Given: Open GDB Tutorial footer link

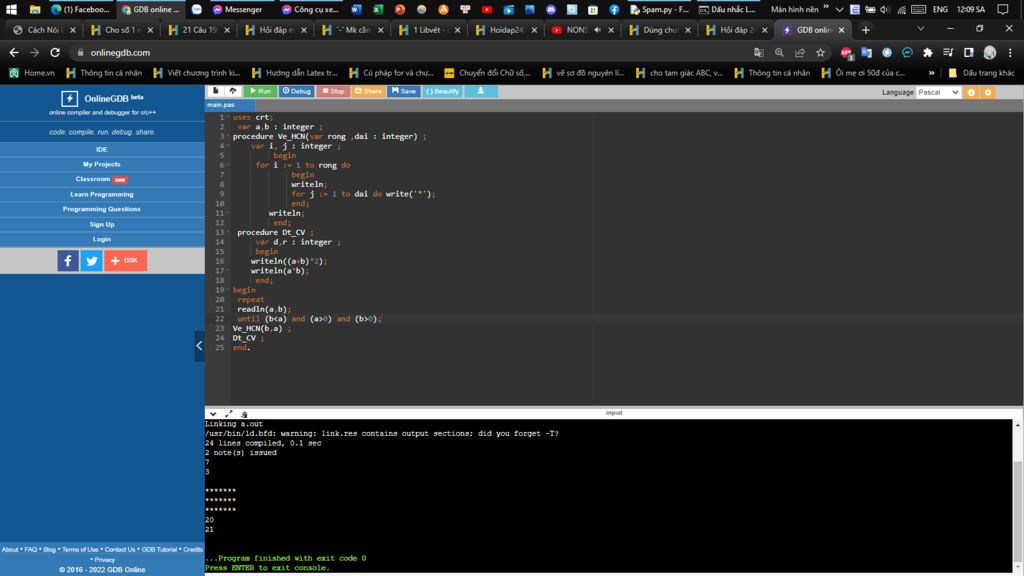Looking at the screenshot, I should tap(159, 550).
